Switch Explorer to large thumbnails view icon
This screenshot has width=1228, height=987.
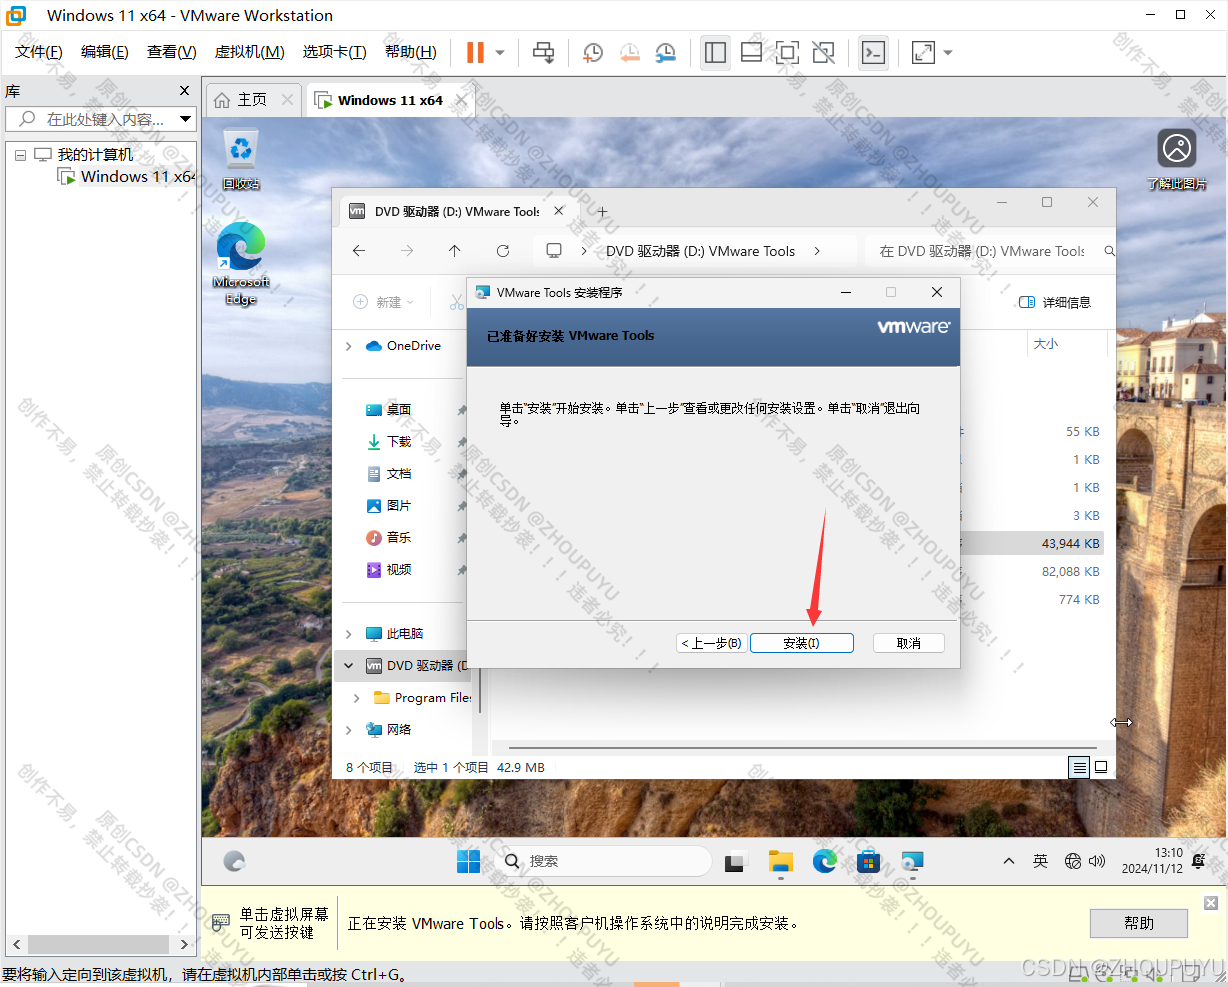click(1101, 767)
